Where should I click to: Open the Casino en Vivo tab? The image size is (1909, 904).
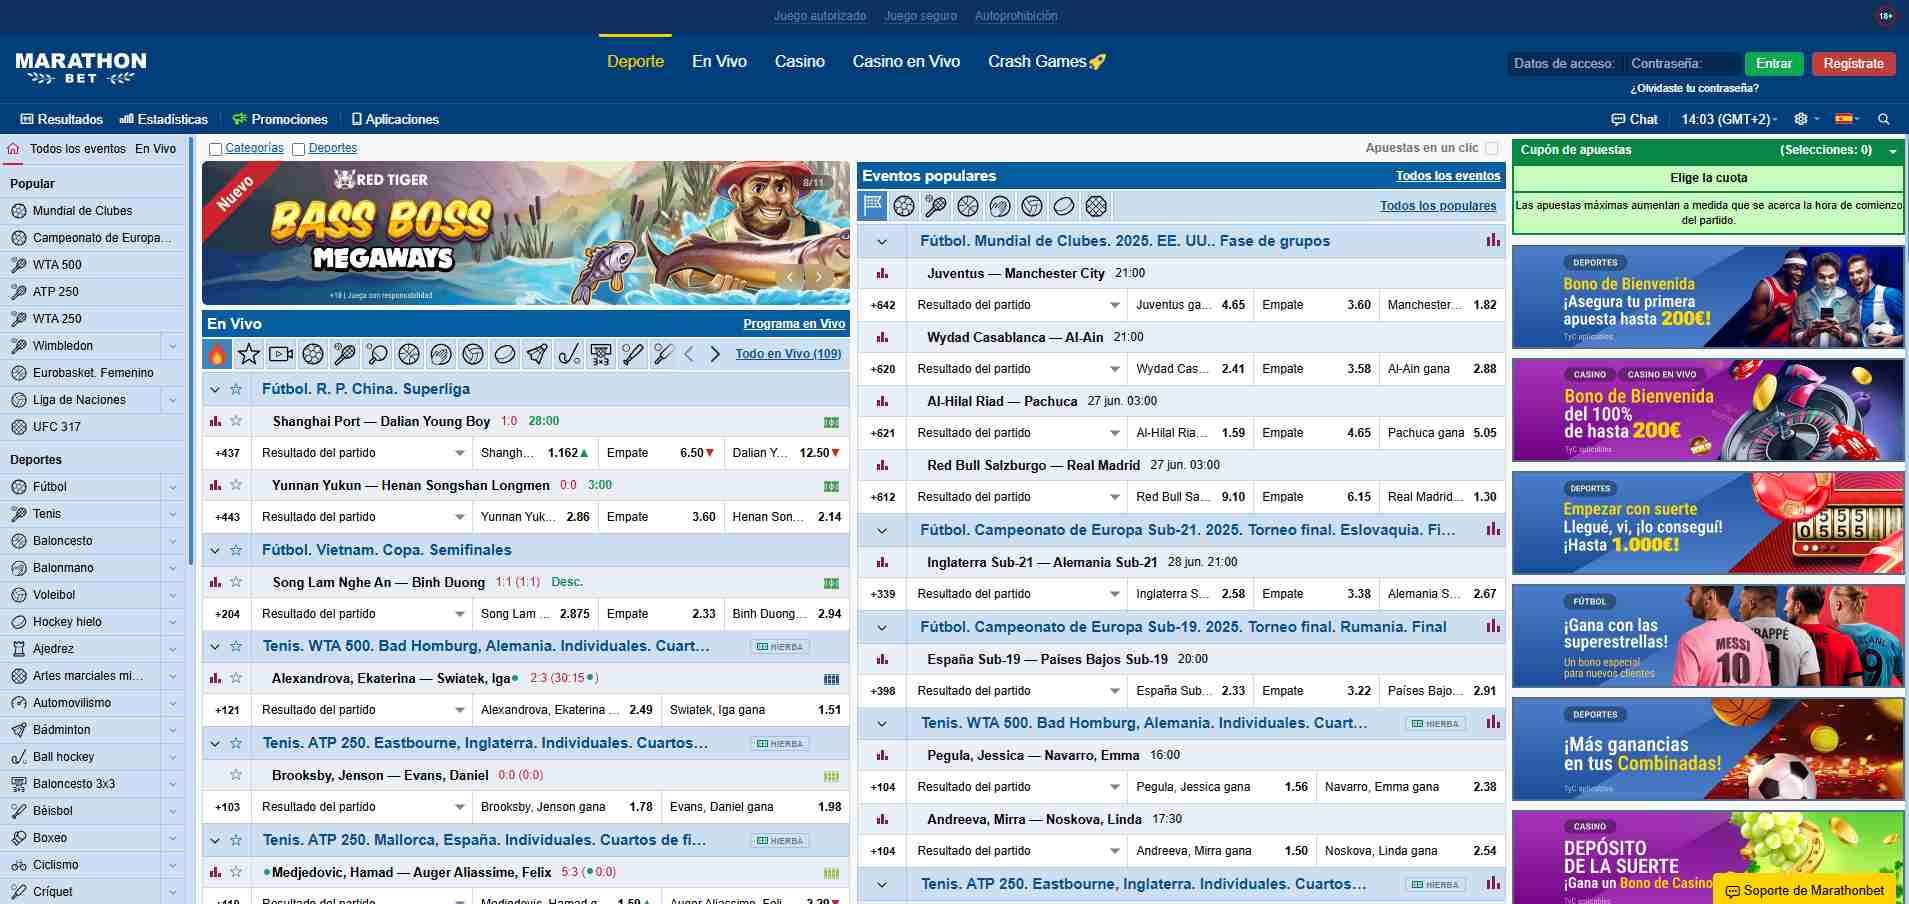pos(906,62)
